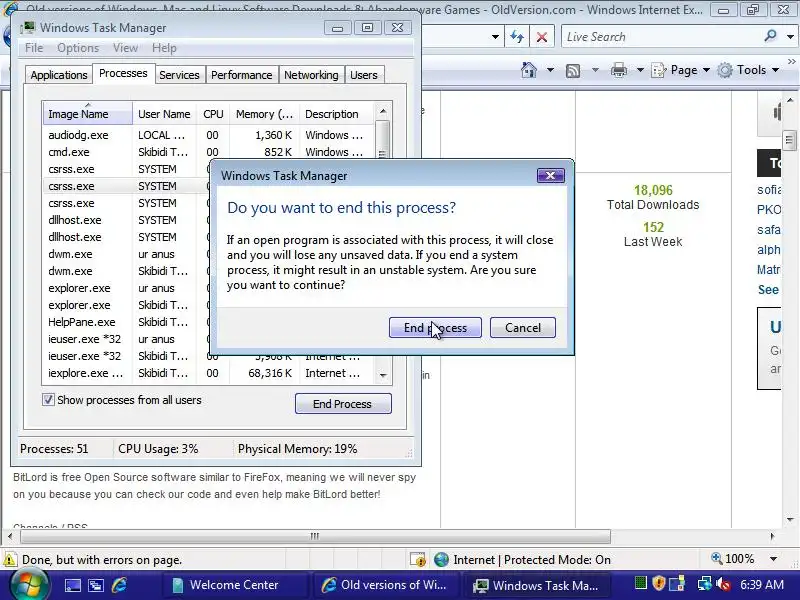The height and width of the screenshot is (600, 800).
Task: Select the iexplore.exe process row
Action: (208, 373)
